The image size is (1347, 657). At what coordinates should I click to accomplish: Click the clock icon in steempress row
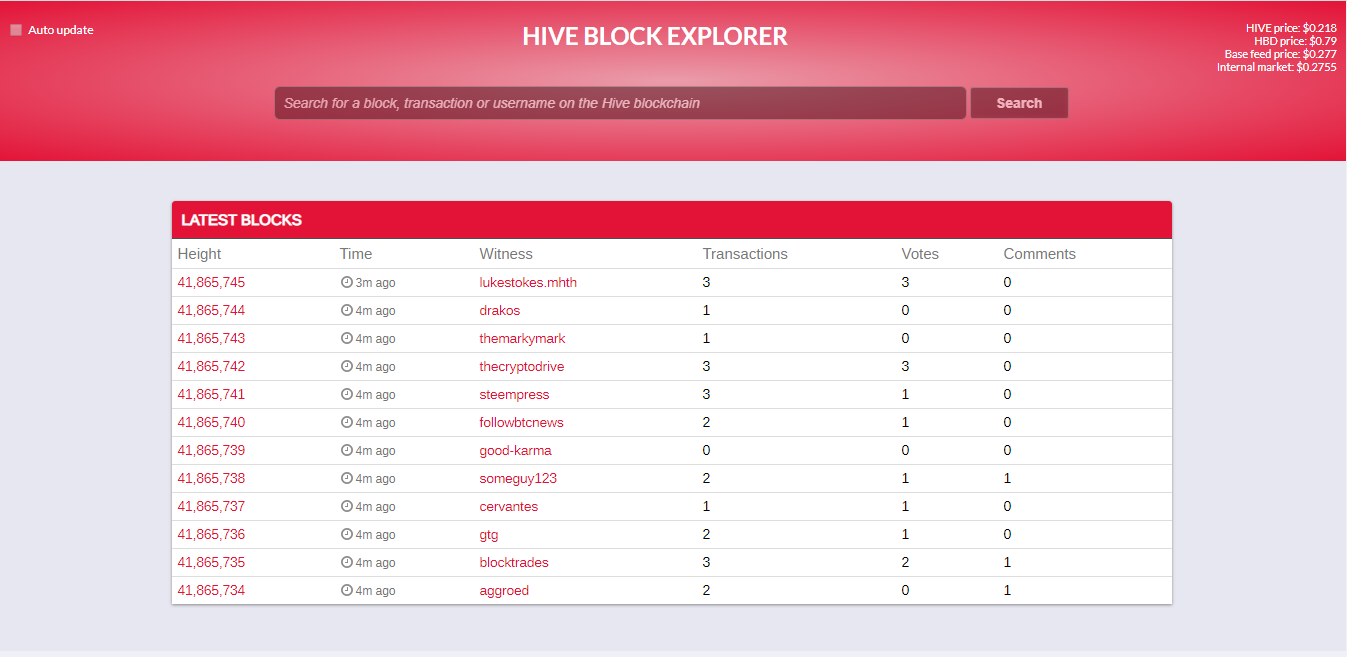click(x=347, y=394)
